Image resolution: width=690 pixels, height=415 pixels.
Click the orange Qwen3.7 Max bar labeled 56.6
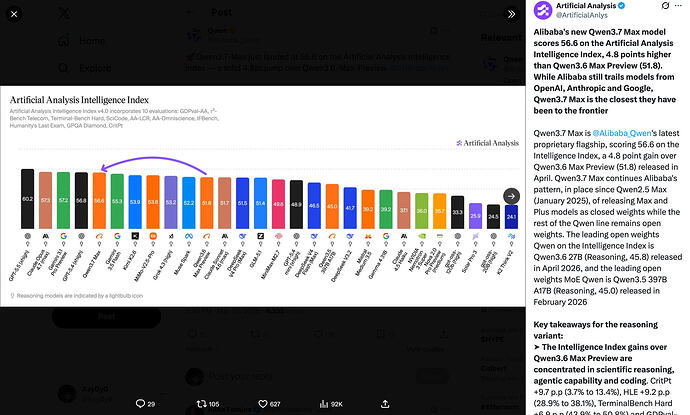click(x=99, y=201)
